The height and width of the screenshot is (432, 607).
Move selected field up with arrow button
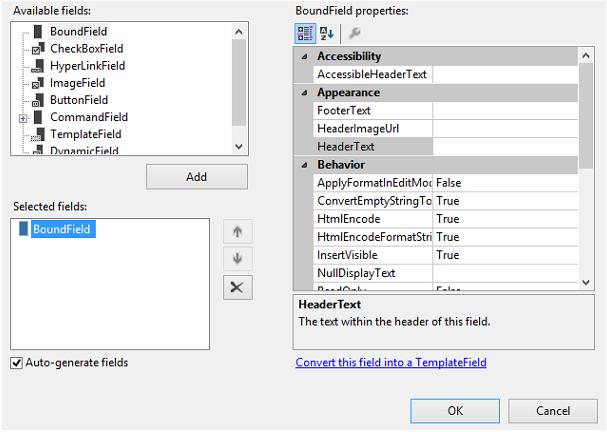point(237,232)
